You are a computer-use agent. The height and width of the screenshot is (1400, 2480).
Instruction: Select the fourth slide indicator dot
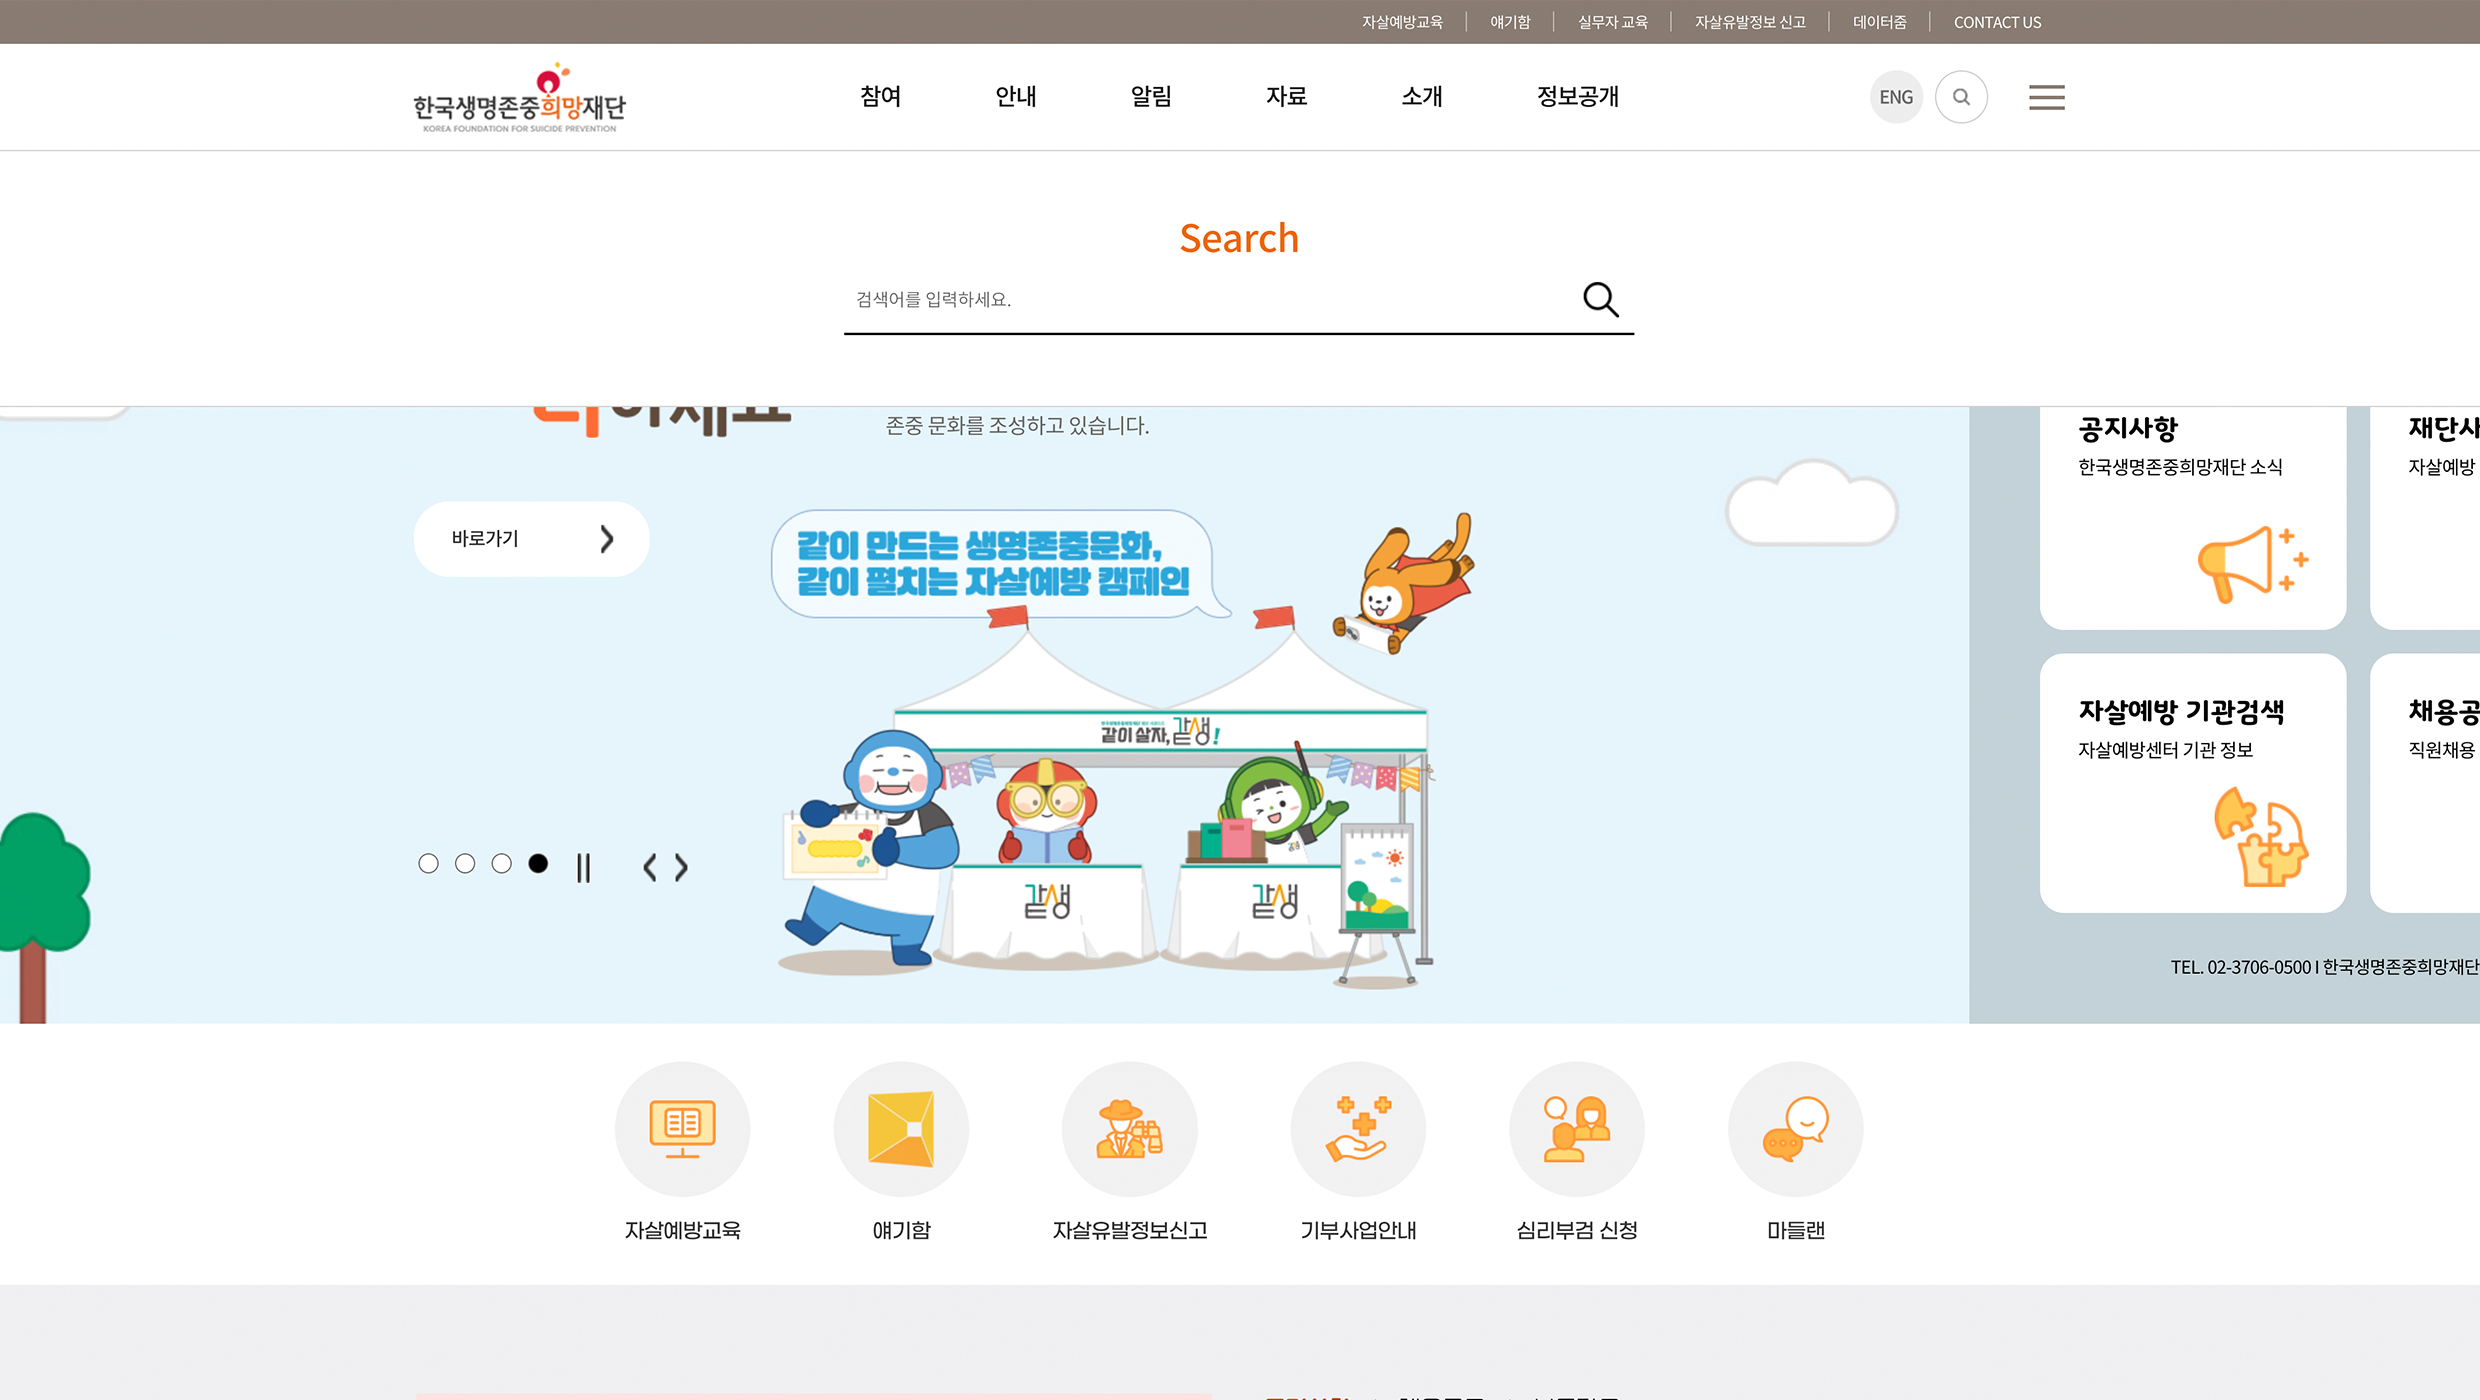point(538,863)
